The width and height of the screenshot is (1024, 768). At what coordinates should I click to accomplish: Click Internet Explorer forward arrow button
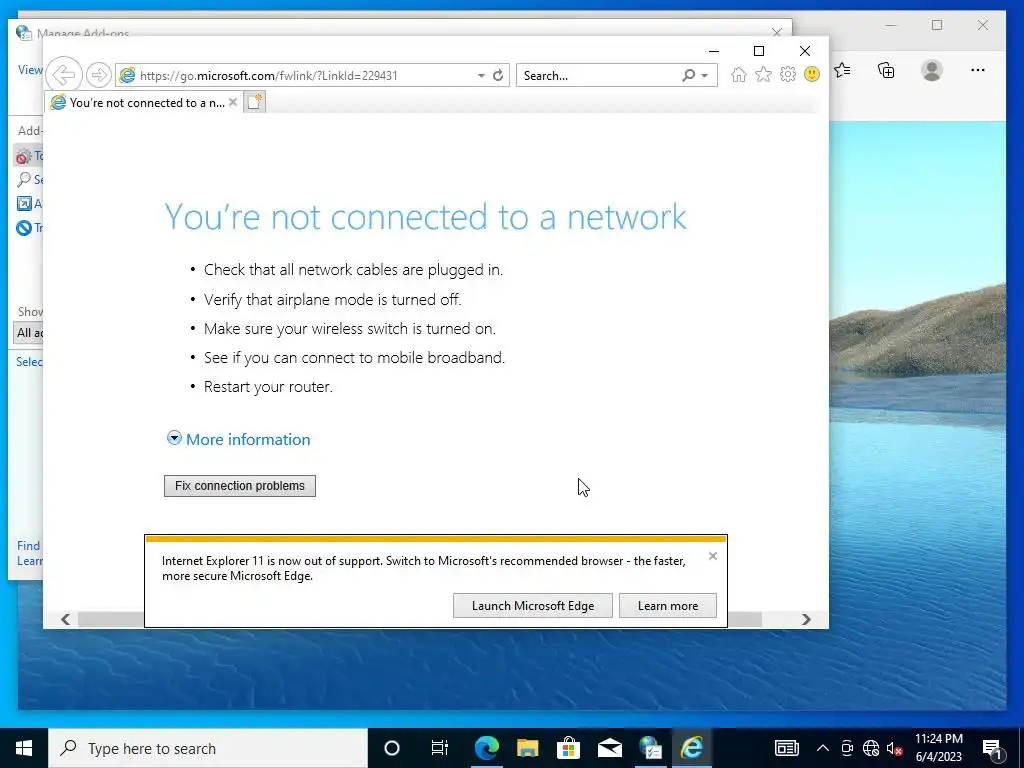[99, 75]
